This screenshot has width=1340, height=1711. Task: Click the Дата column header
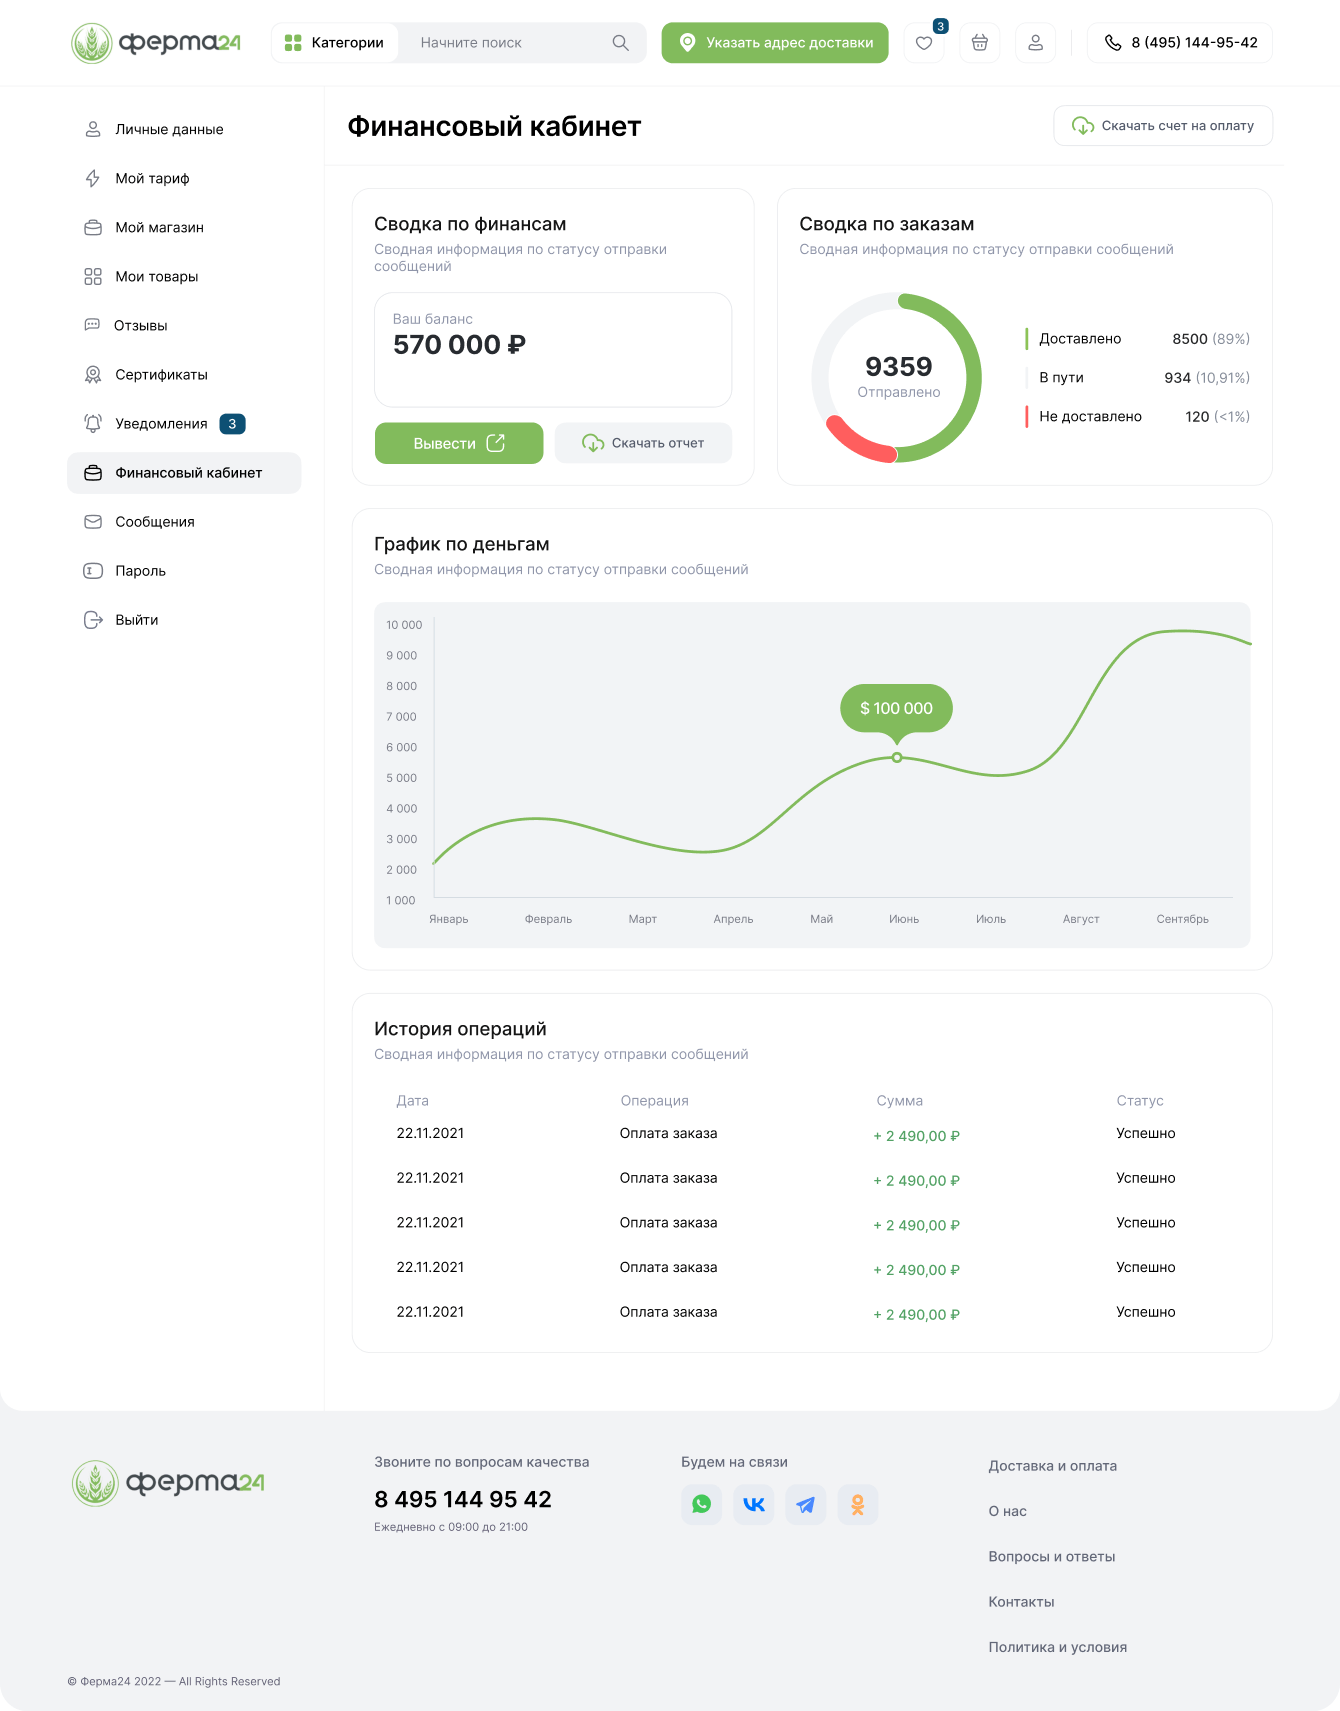[x=413, y=1101]
